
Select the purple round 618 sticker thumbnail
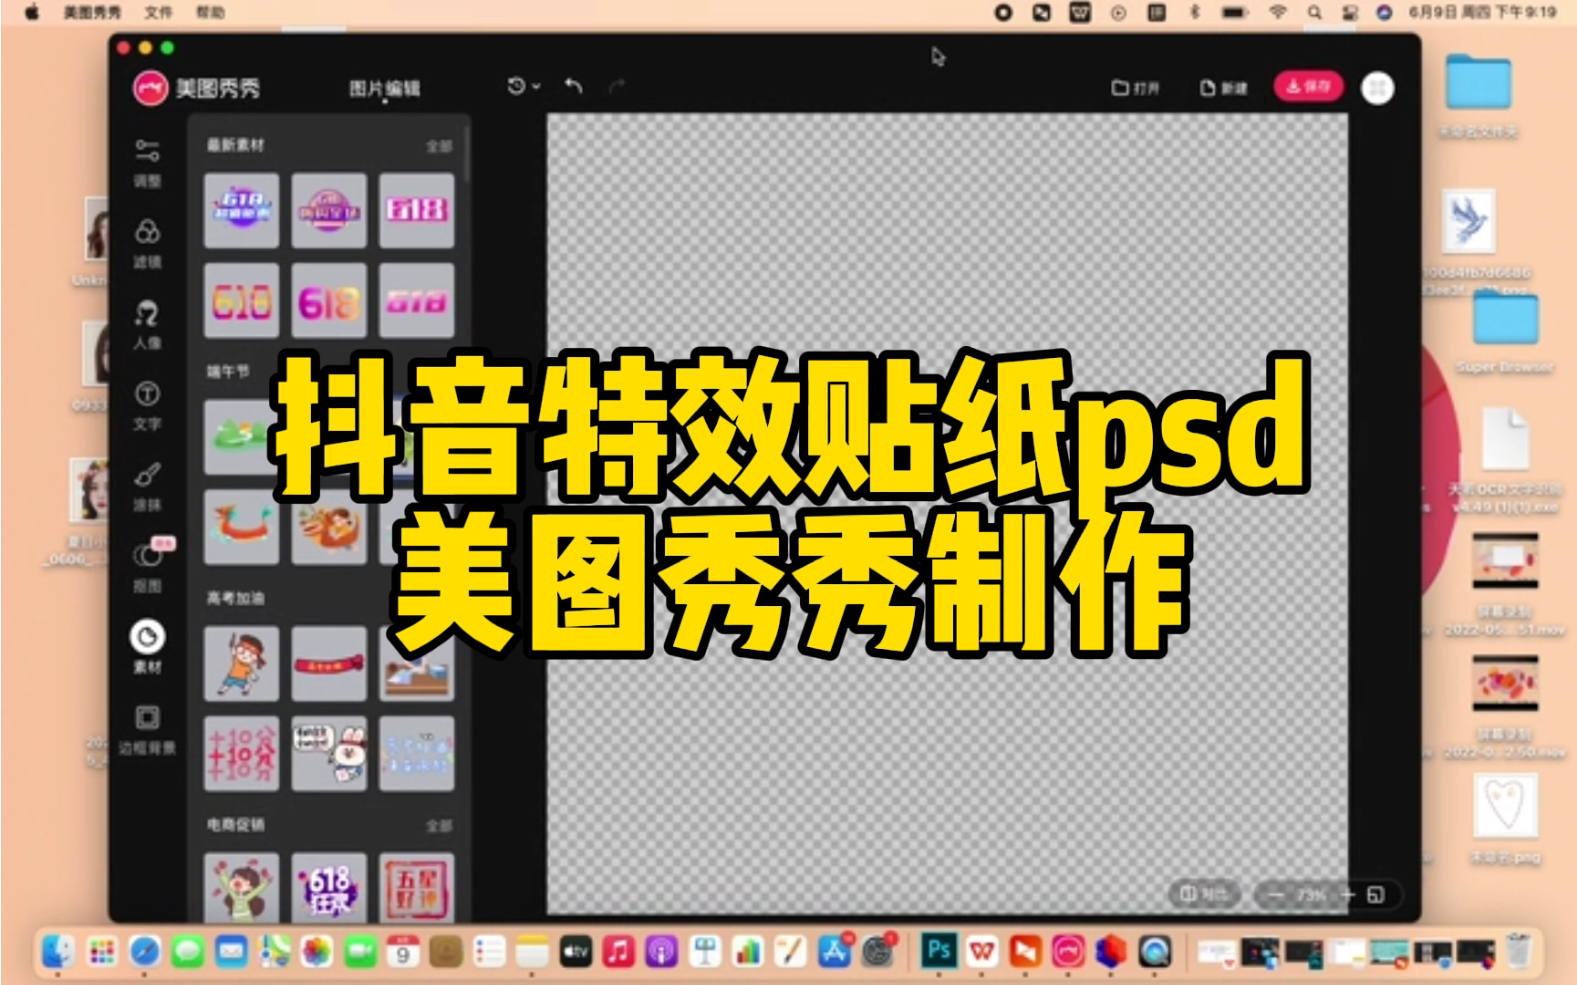coord(329,210)
